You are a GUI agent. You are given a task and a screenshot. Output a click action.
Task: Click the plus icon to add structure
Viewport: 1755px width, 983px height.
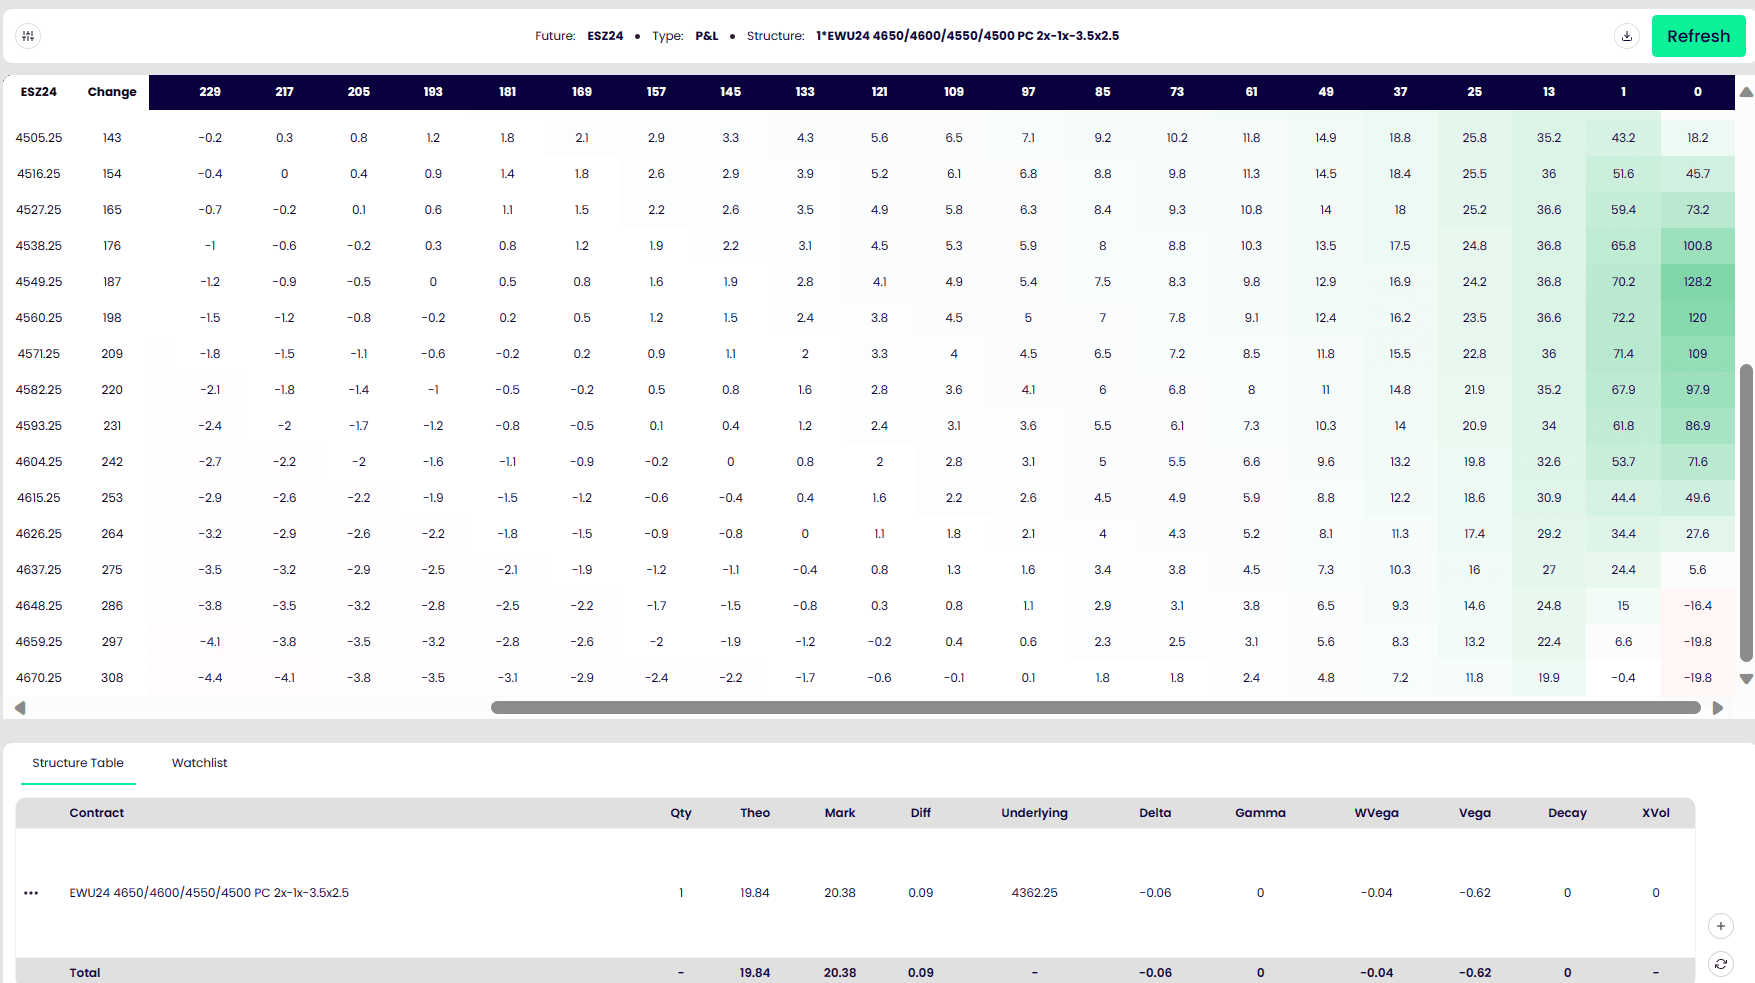pyautogui.click(x=1720, y=926)
